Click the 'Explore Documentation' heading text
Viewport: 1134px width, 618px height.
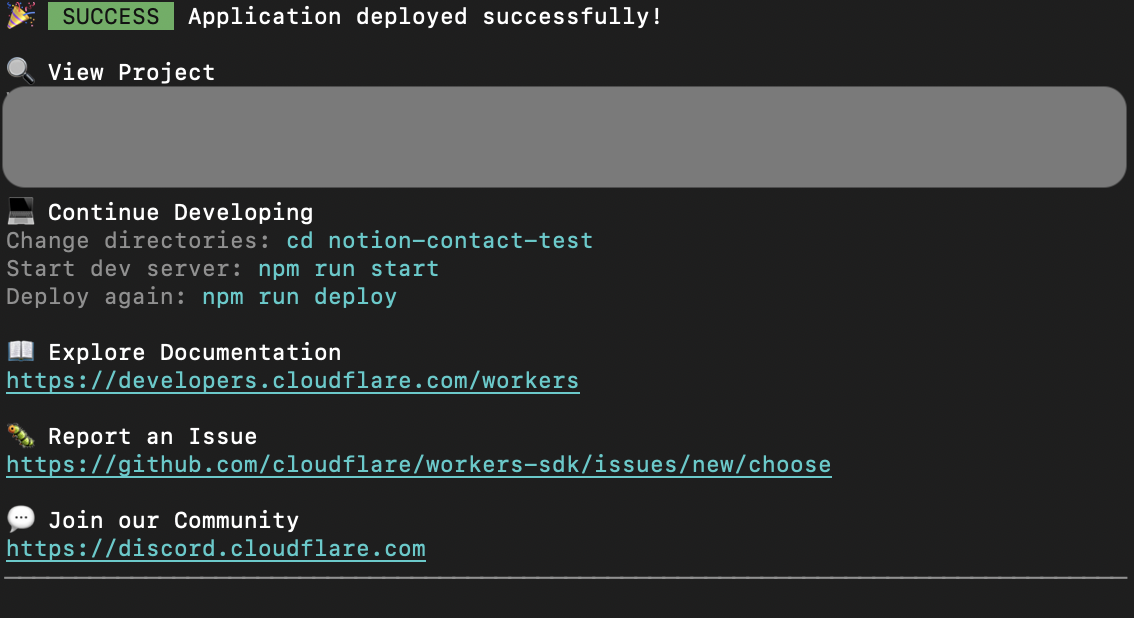(x=194, y=352)
